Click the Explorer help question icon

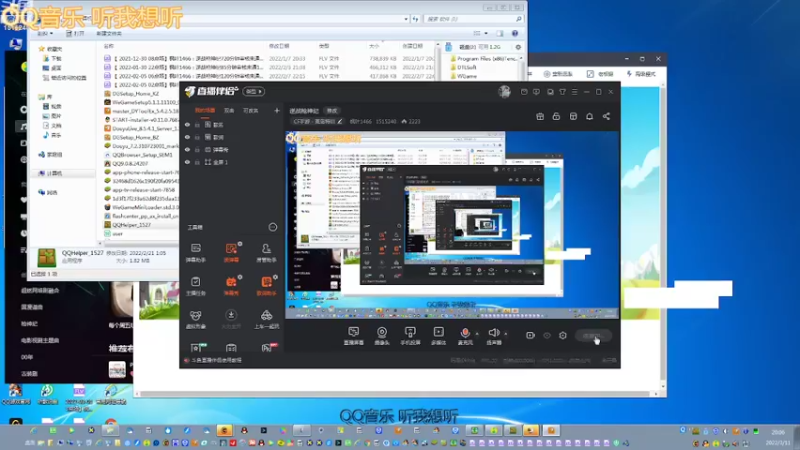pyautogui.click(x=515, y=34)
